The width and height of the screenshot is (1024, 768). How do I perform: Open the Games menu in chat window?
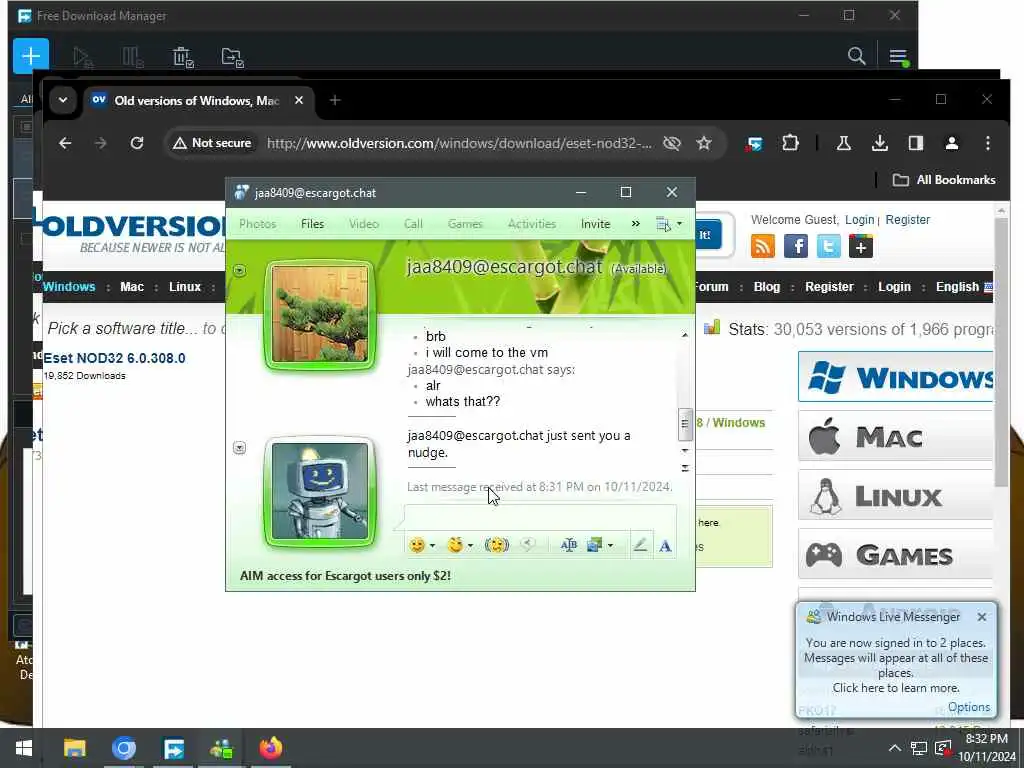(465, 224)
